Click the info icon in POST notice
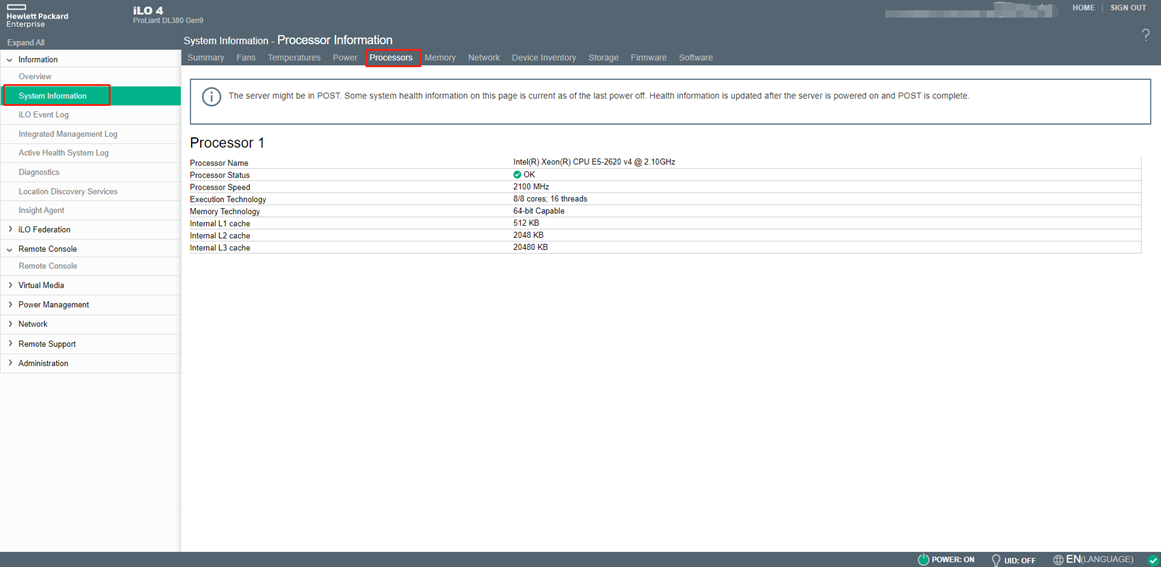 click(x=213, y=96)
